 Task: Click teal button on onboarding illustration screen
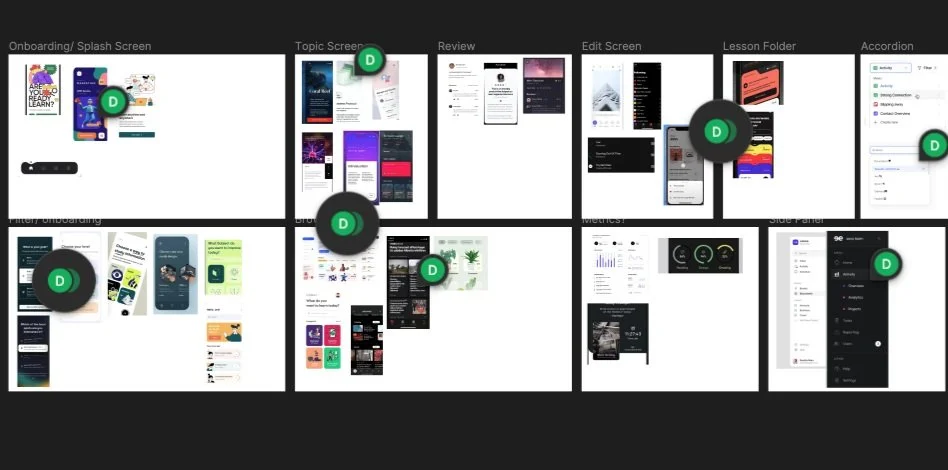[x=137, y=134]
